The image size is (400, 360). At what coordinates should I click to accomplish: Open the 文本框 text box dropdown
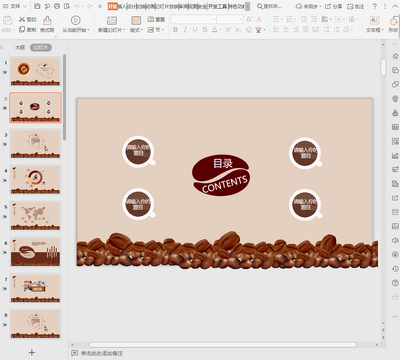pyautogui.click(x=374, y=30)
